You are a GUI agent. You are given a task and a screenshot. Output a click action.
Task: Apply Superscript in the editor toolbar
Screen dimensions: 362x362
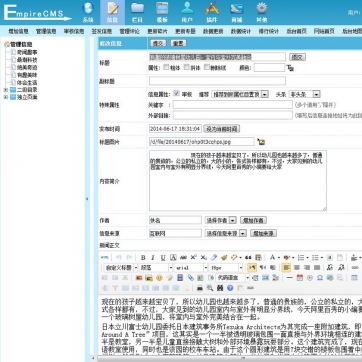coord(193,257)
